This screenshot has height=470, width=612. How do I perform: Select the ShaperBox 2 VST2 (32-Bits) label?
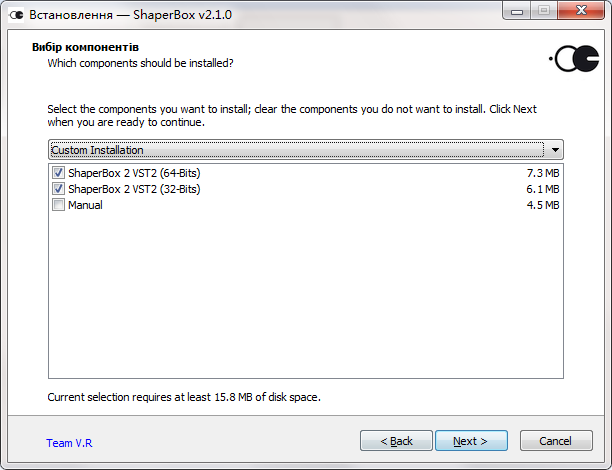point(134,189)
